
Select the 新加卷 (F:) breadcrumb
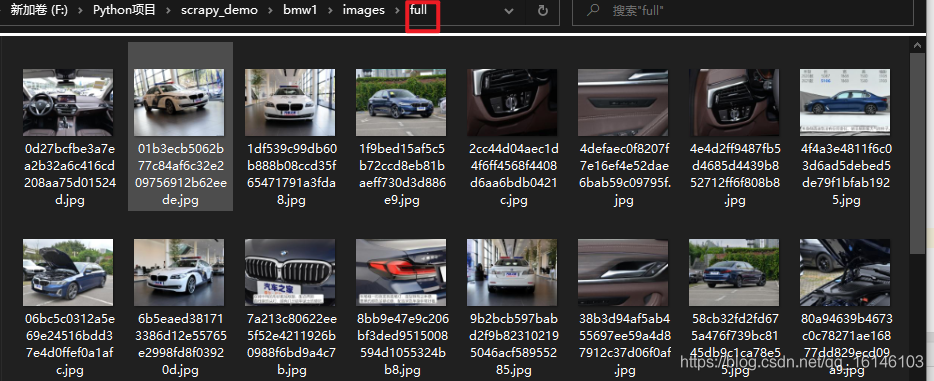(39, 11)
